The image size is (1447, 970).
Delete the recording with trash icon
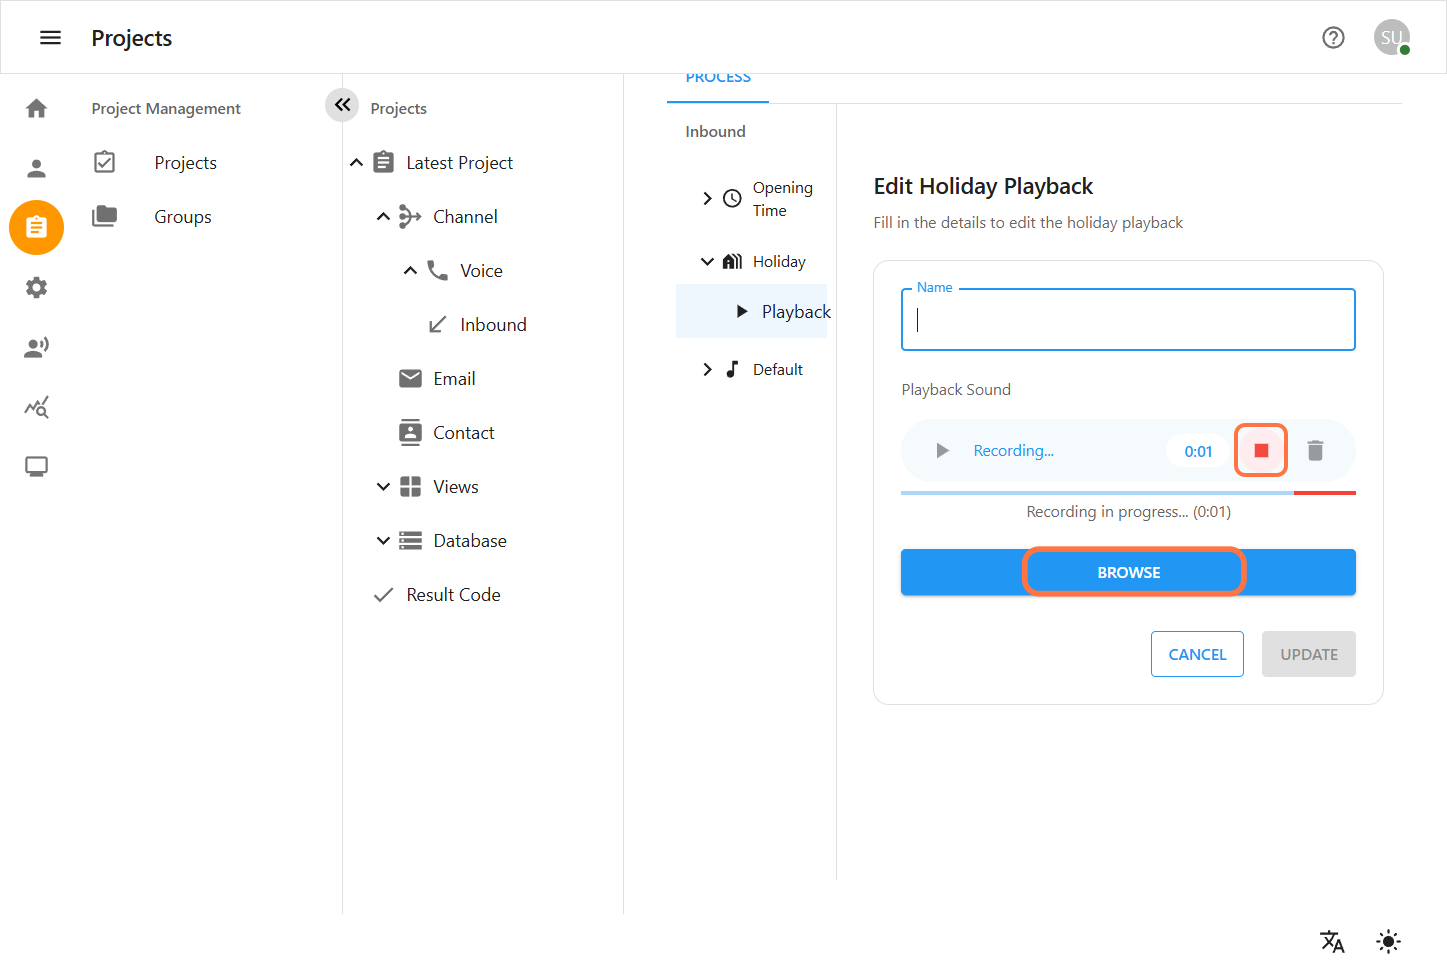click(1315, 451)
